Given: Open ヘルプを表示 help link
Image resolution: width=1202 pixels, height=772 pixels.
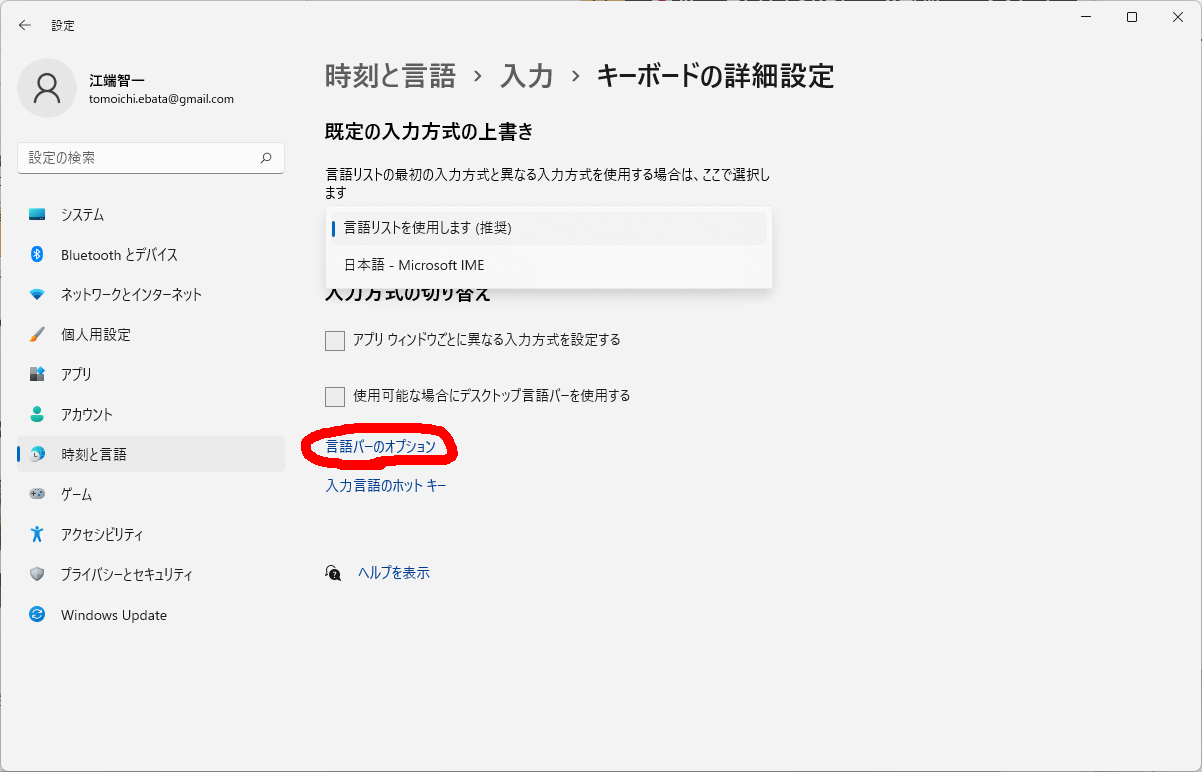Looking at the screenshot, I should [x=394, y=573].
